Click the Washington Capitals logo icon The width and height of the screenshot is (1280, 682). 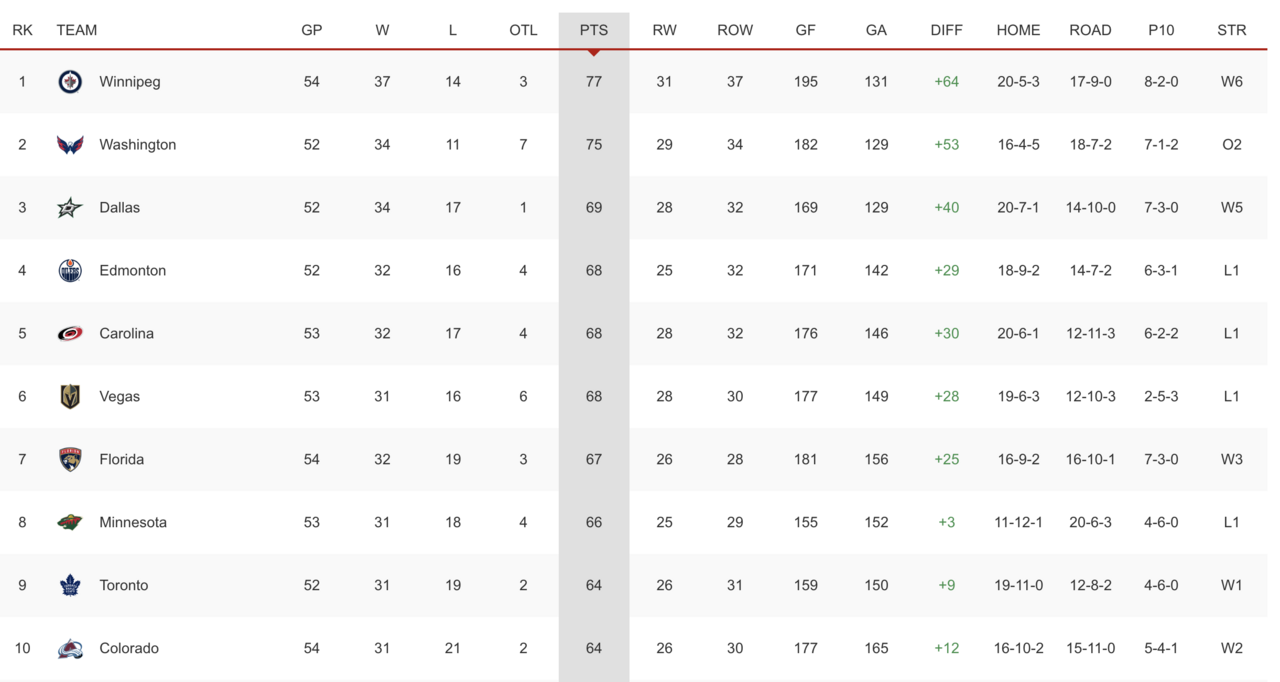(70, 145)
